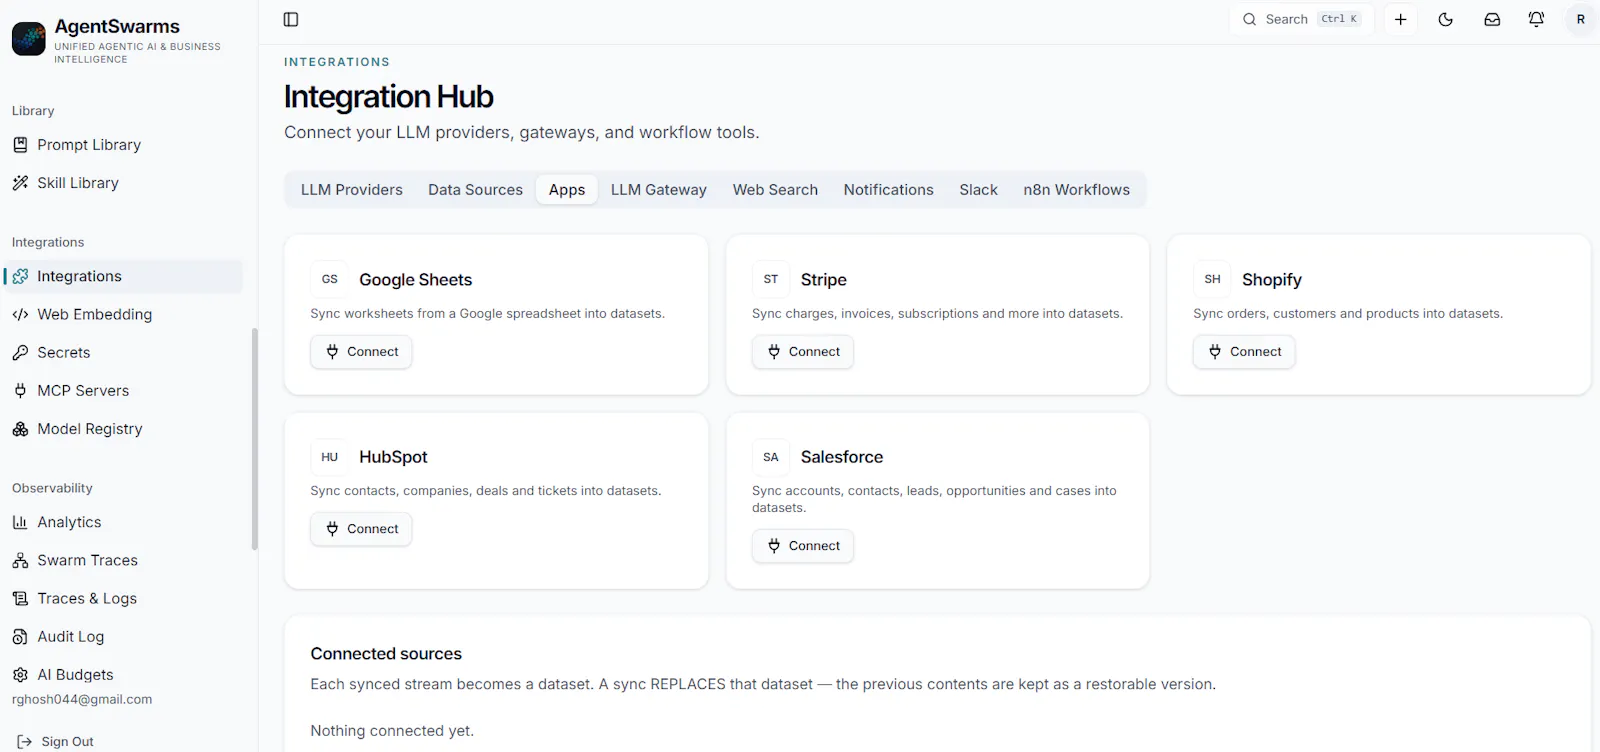Click the Sign Out arrow icon

pyautogui.click(x=25, y=742)
